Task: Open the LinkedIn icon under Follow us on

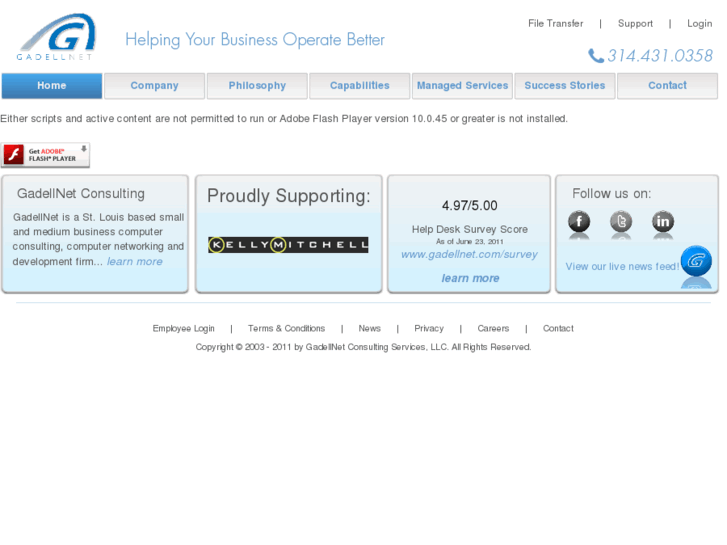Action: point(663,221)
